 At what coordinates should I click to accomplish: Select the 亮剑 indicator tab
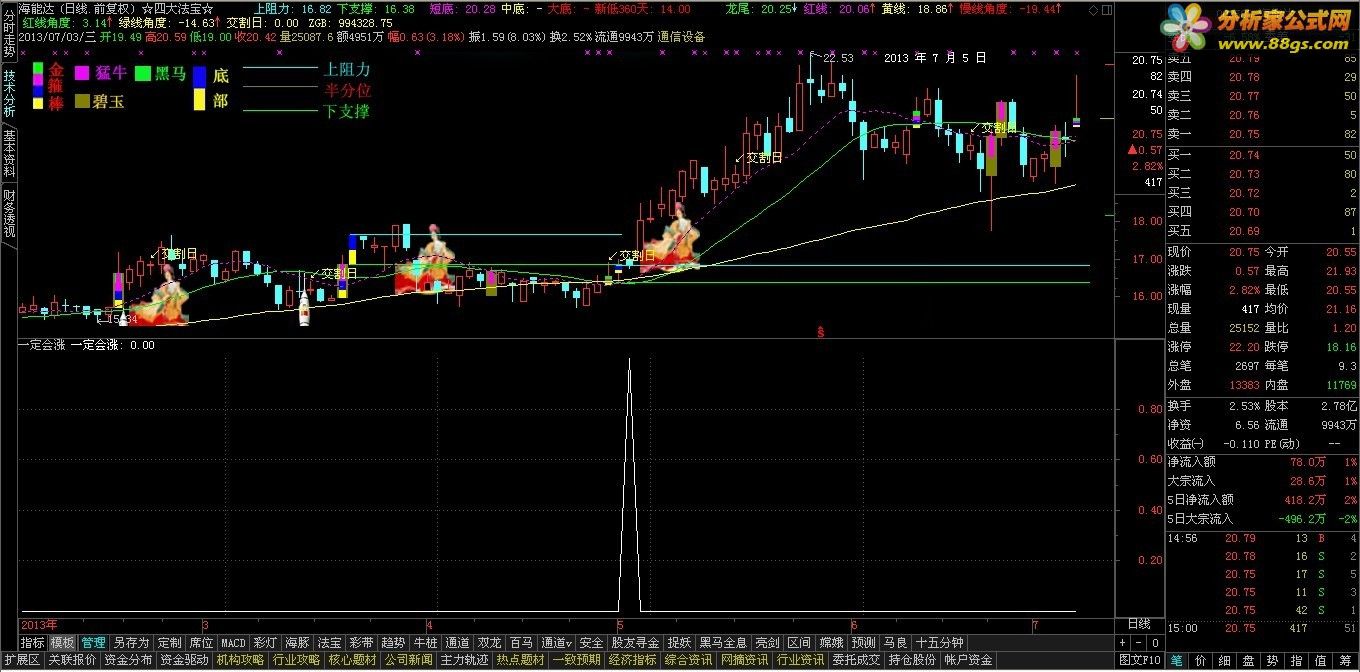pyautogui.click(x=767, y=642)
